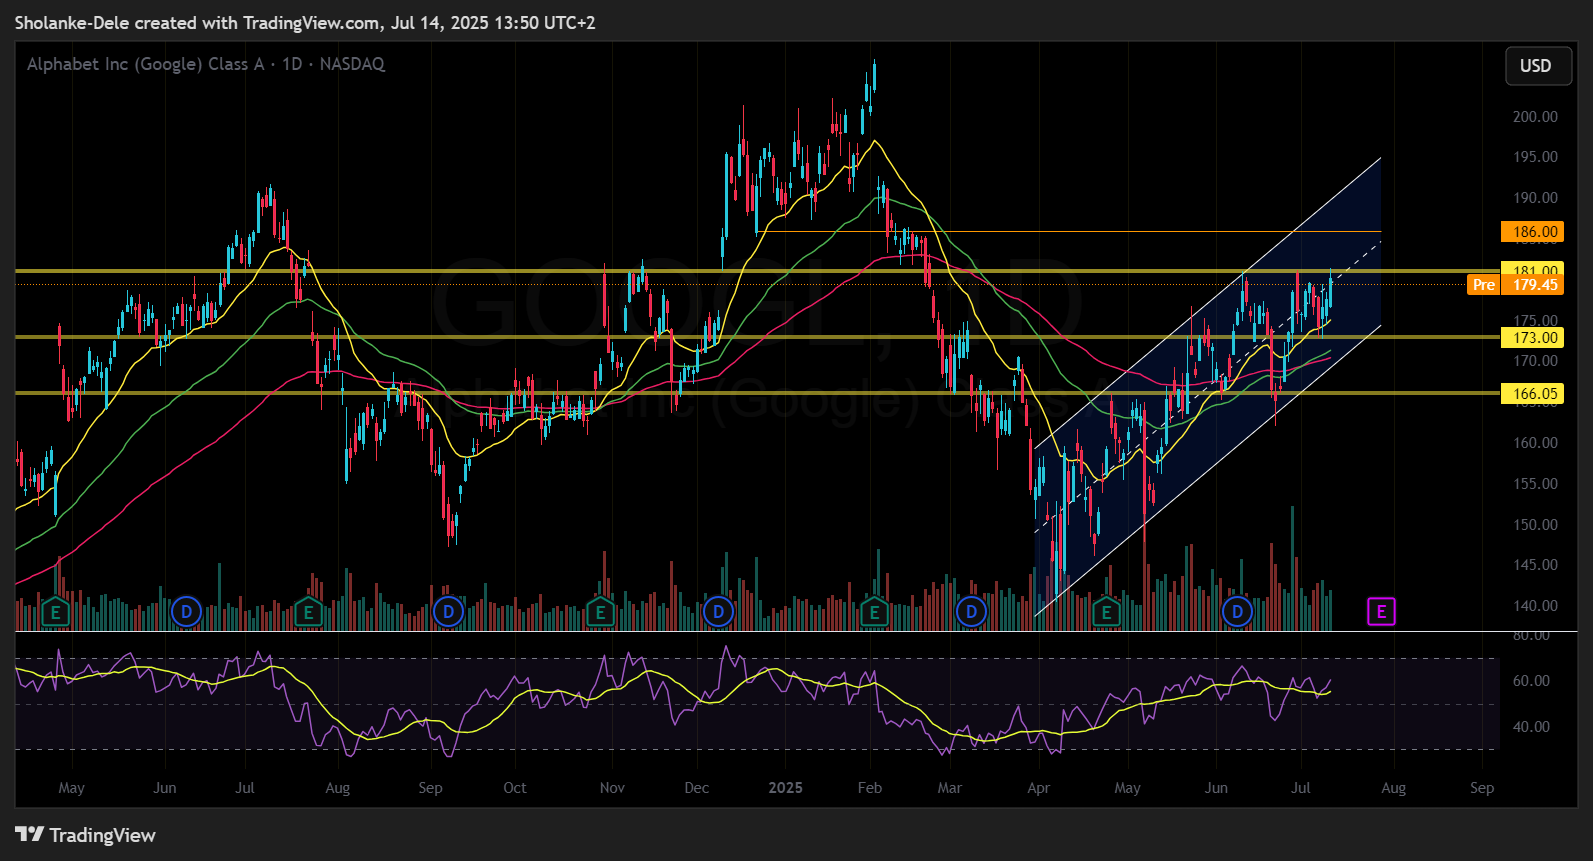Click the yellow 173.00 price level label
The width and height of the screenshot is (1593, 861).
[1533, 338]
